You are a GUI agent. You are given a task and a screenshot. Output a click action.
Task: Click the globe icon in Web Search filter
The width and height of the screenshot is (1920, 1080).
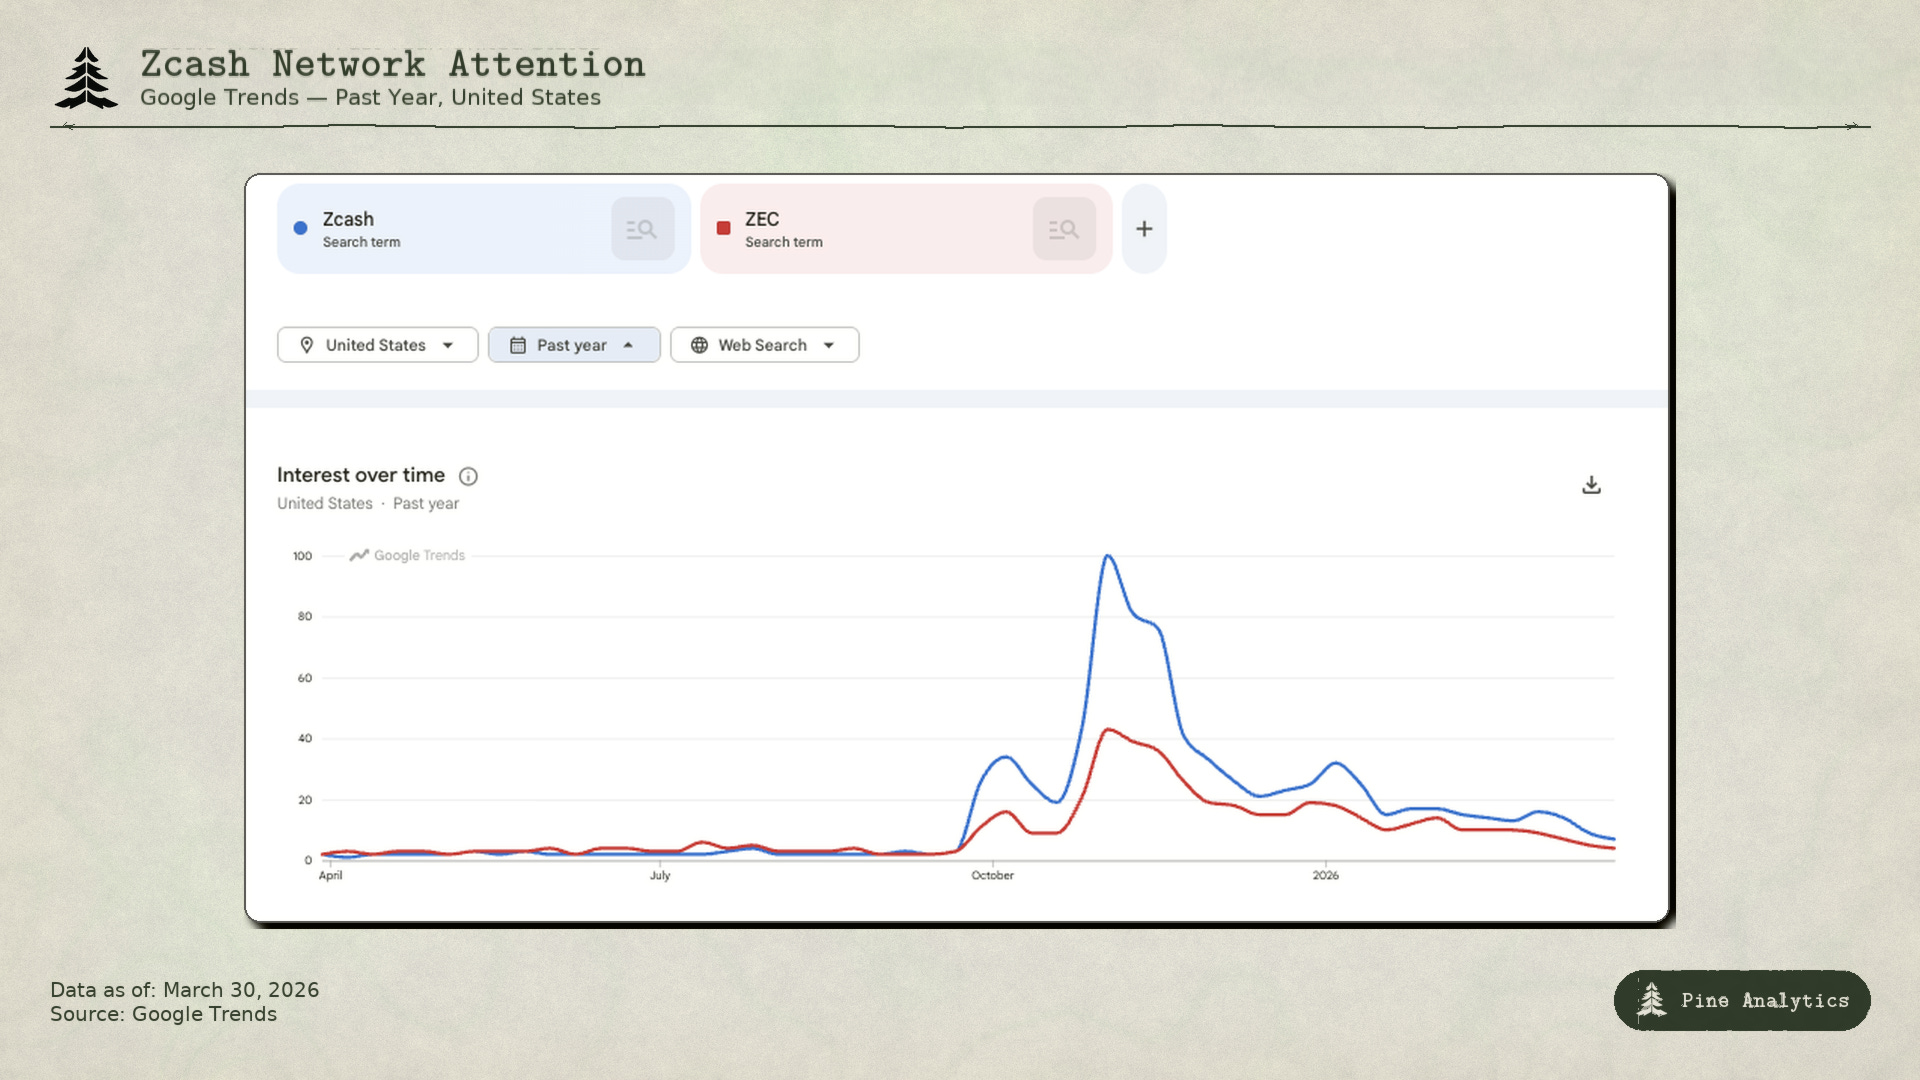coord(699,345)
